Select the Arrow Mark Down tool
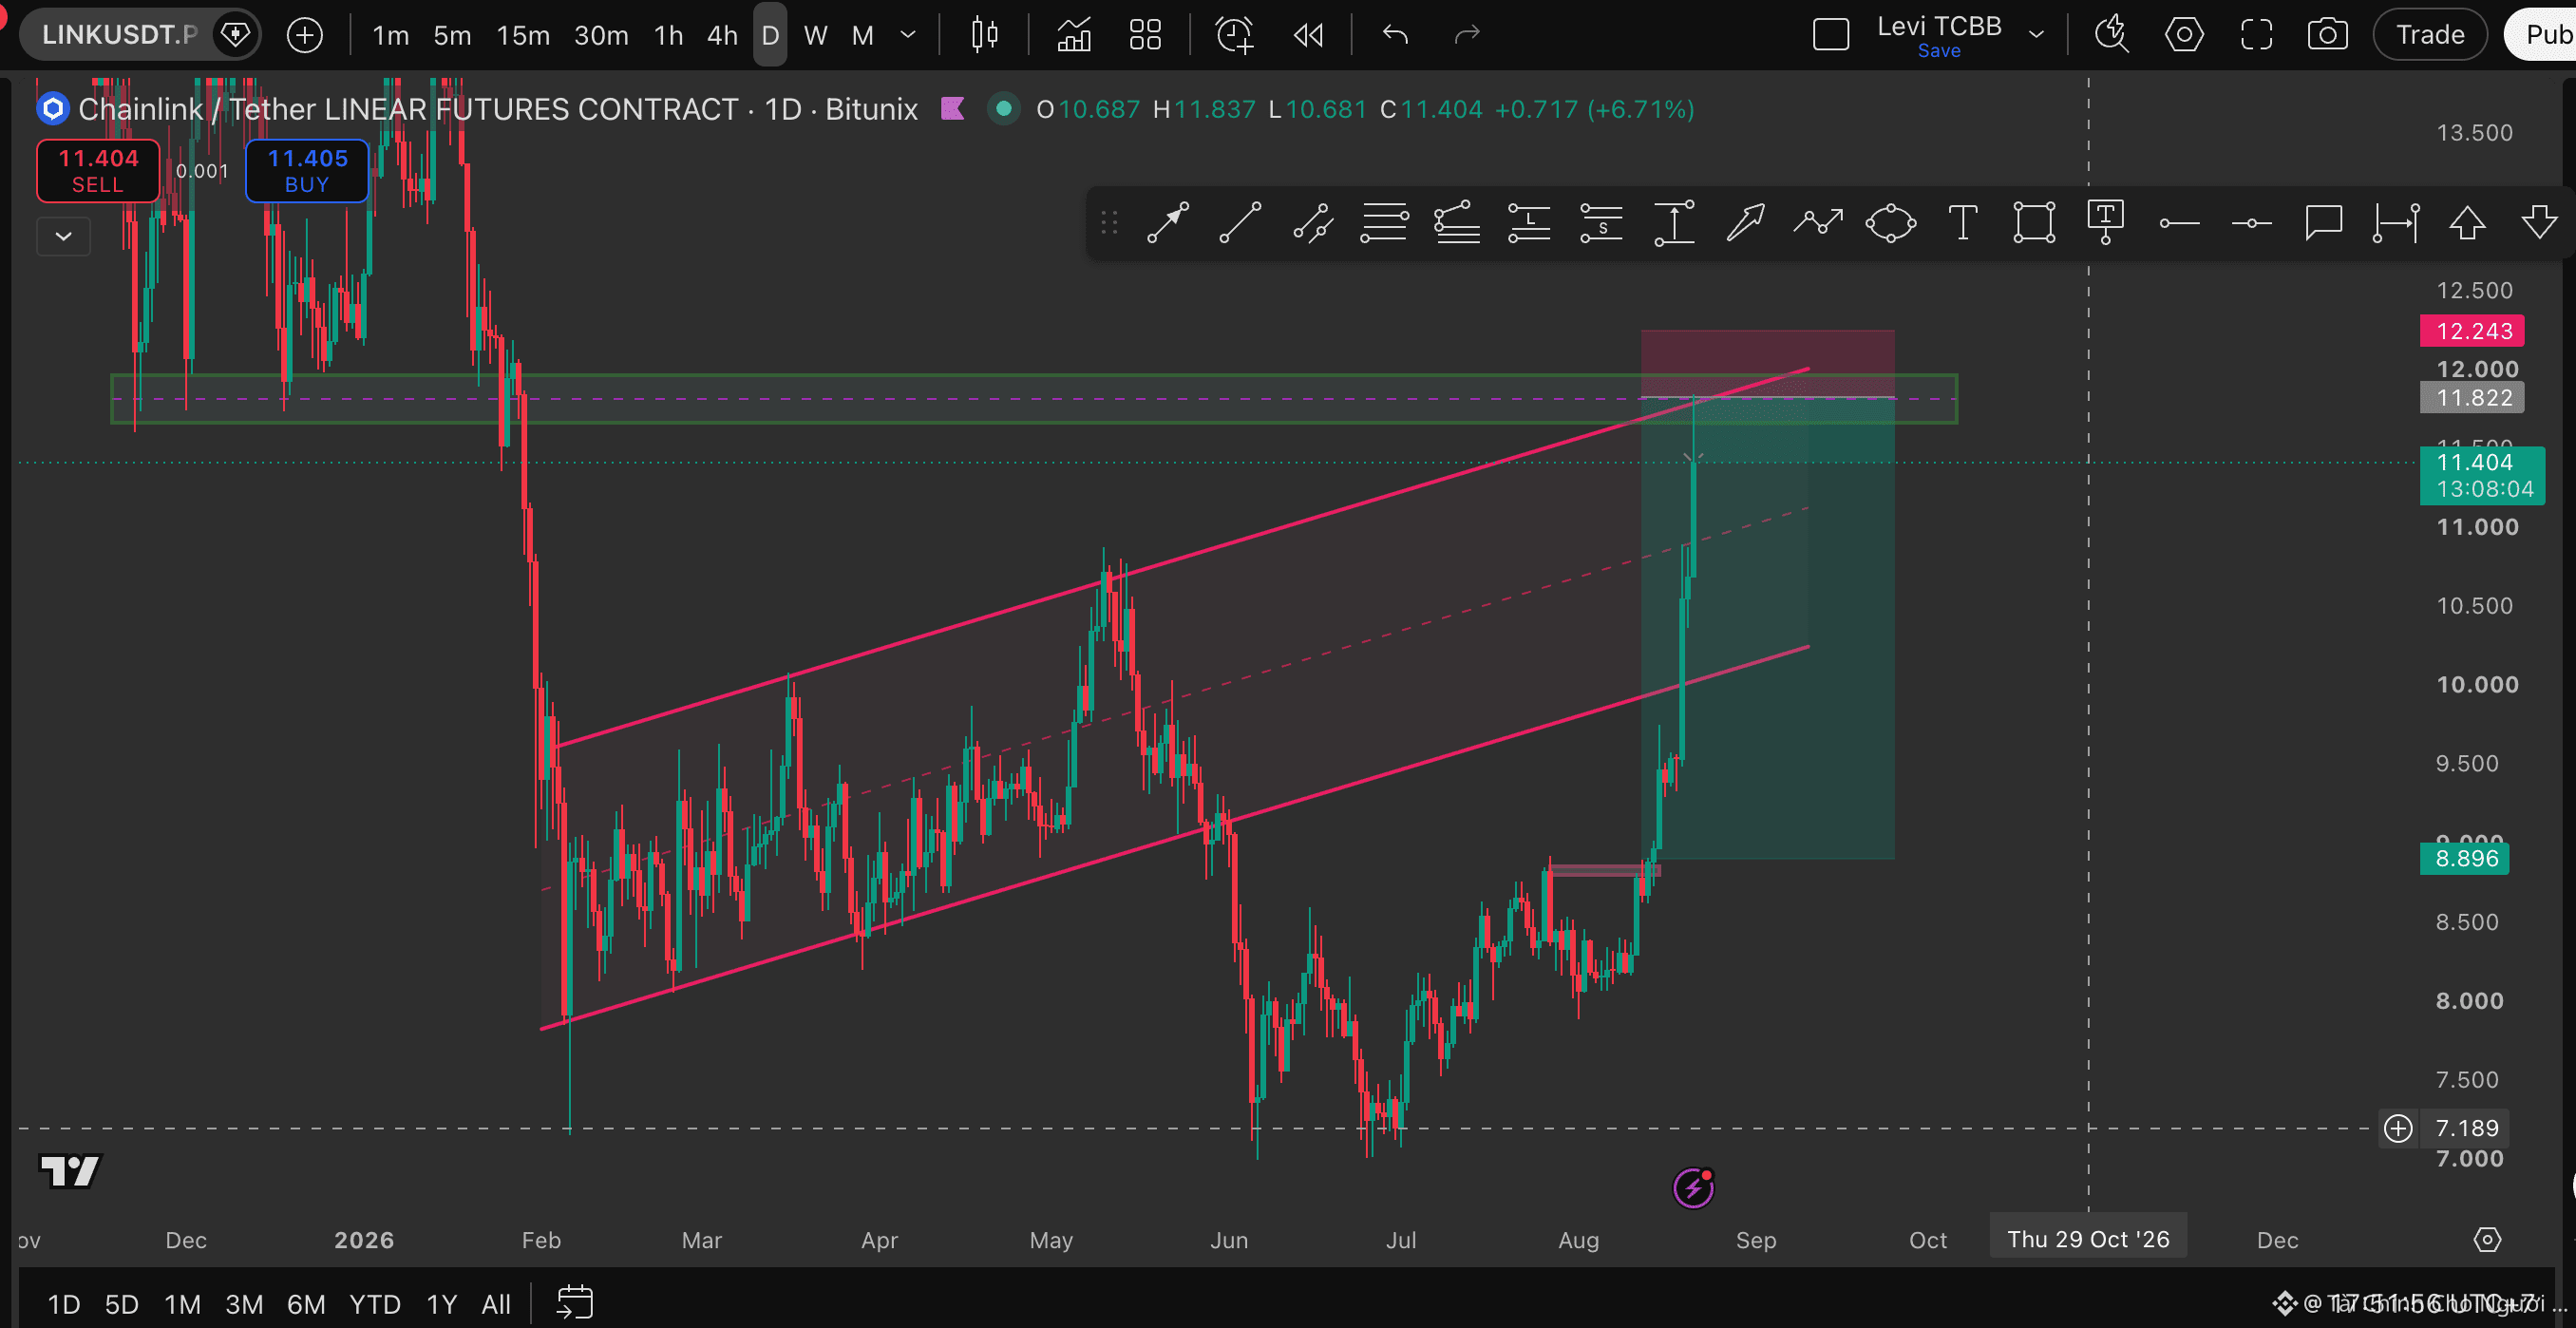 2539,222
